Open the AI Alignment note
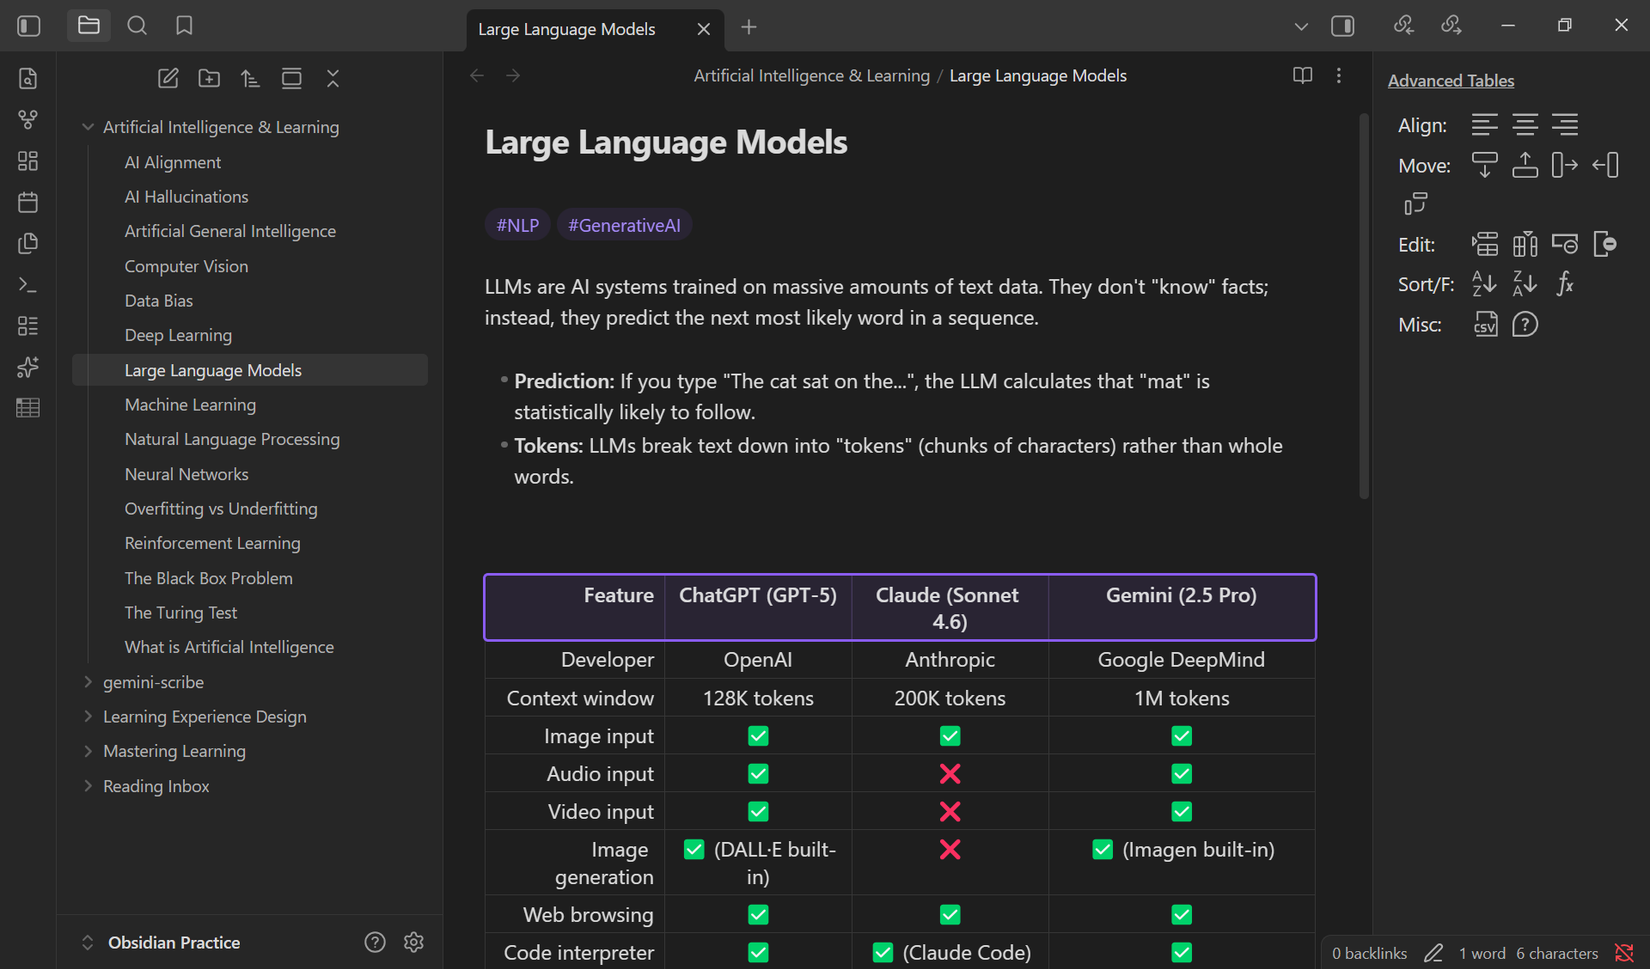Viewport: 1650px width, 969px height. (x=173, y=162)
